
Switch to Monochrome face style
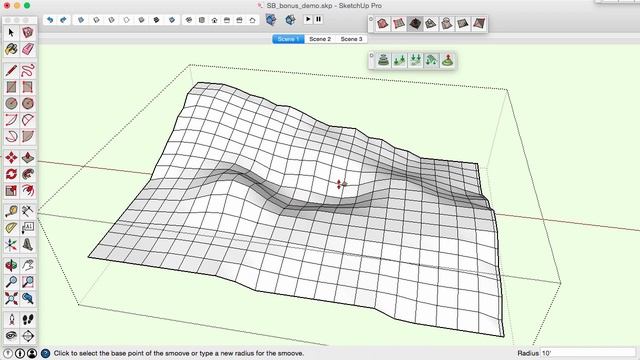coord(172,20)
